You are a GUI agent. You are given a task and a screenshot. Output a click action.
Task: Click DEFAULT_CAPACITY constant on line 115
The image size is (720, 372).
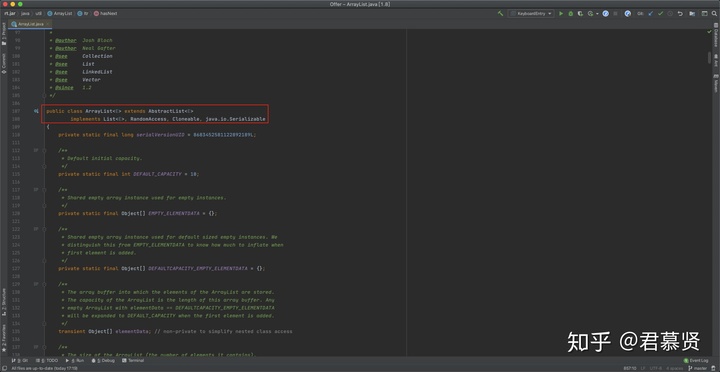[157, 174]
